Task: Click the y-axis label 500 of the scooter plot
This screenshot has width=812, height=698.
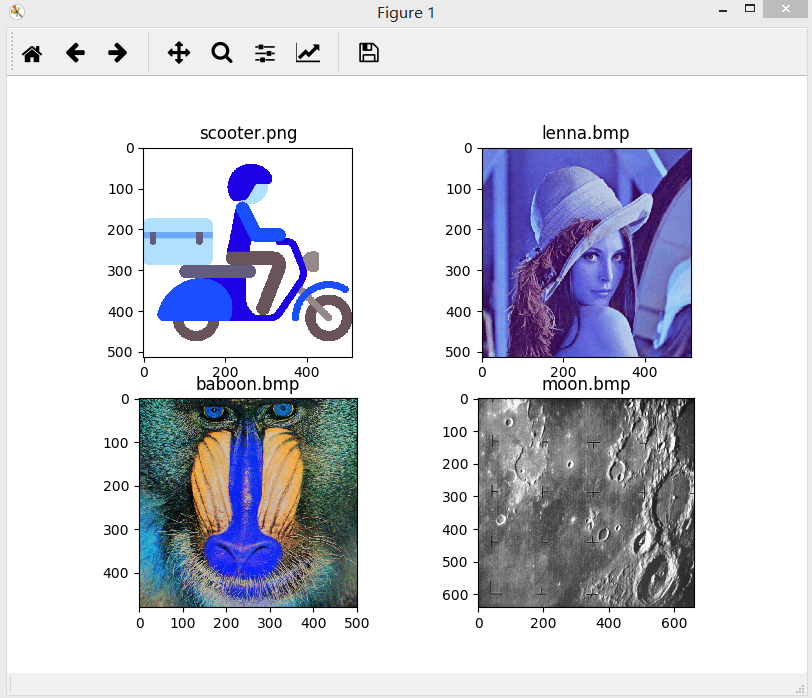Action: (x=120, y=352)
